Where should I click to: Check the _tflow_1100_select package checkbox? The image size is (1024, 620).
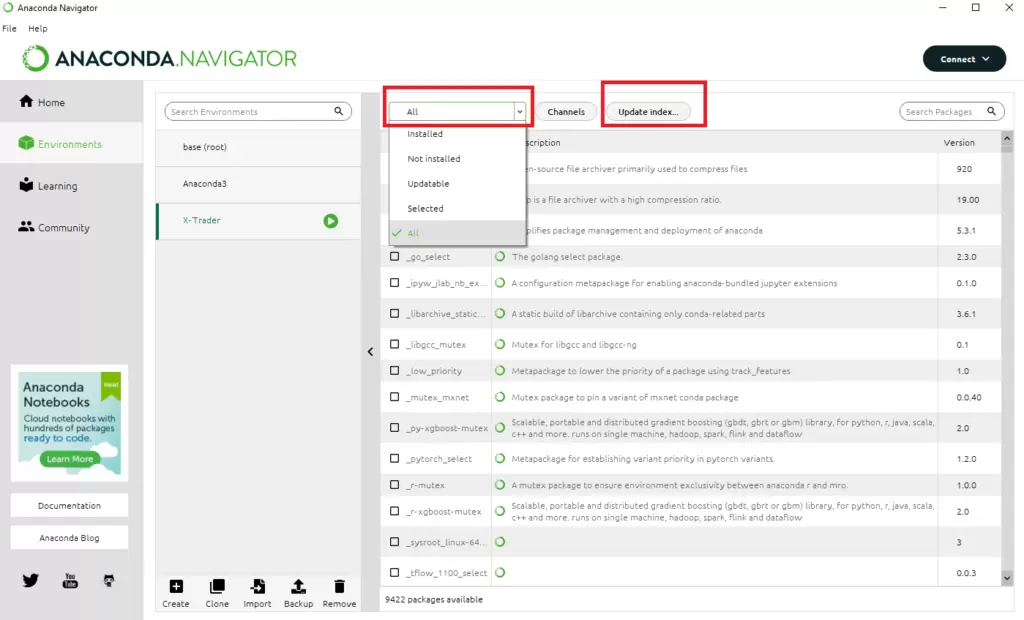pyautogui.click(x=394, y=572)
